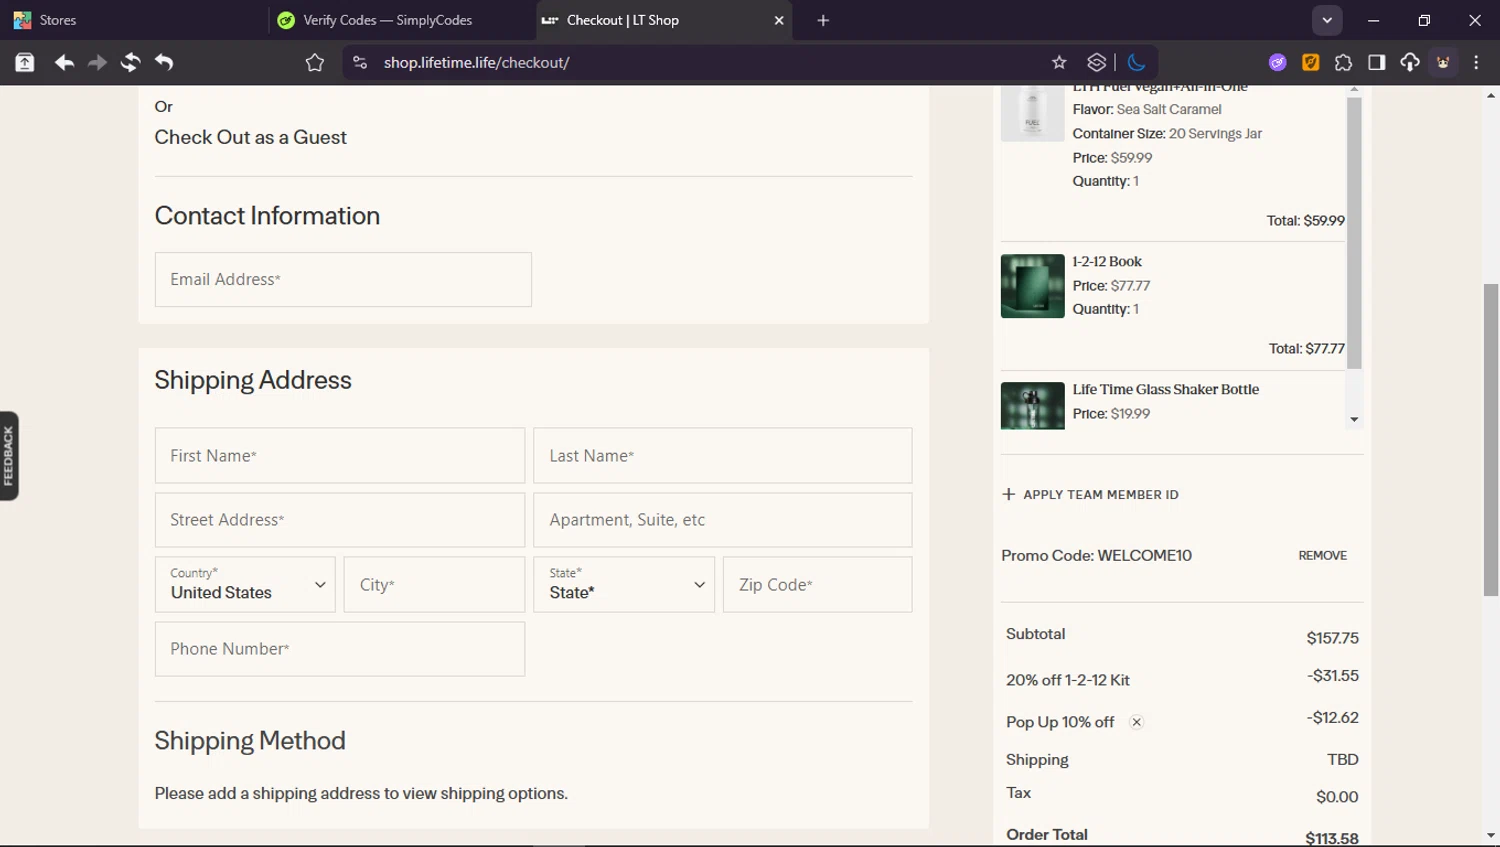
Task: Click the plus icon beside Apply Team Member ID
Action: (1008, 494)
